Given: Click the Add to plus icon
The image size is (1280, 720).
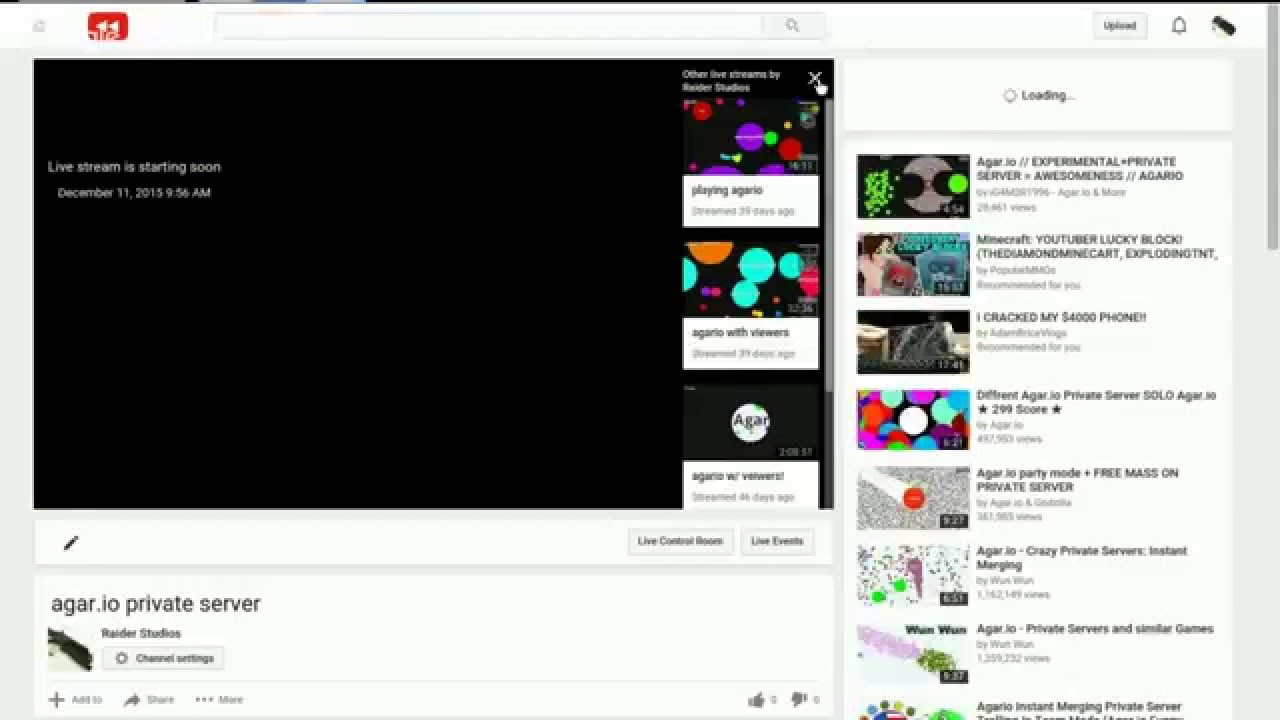Looking at the screenshot, I should tap(57, 700).
